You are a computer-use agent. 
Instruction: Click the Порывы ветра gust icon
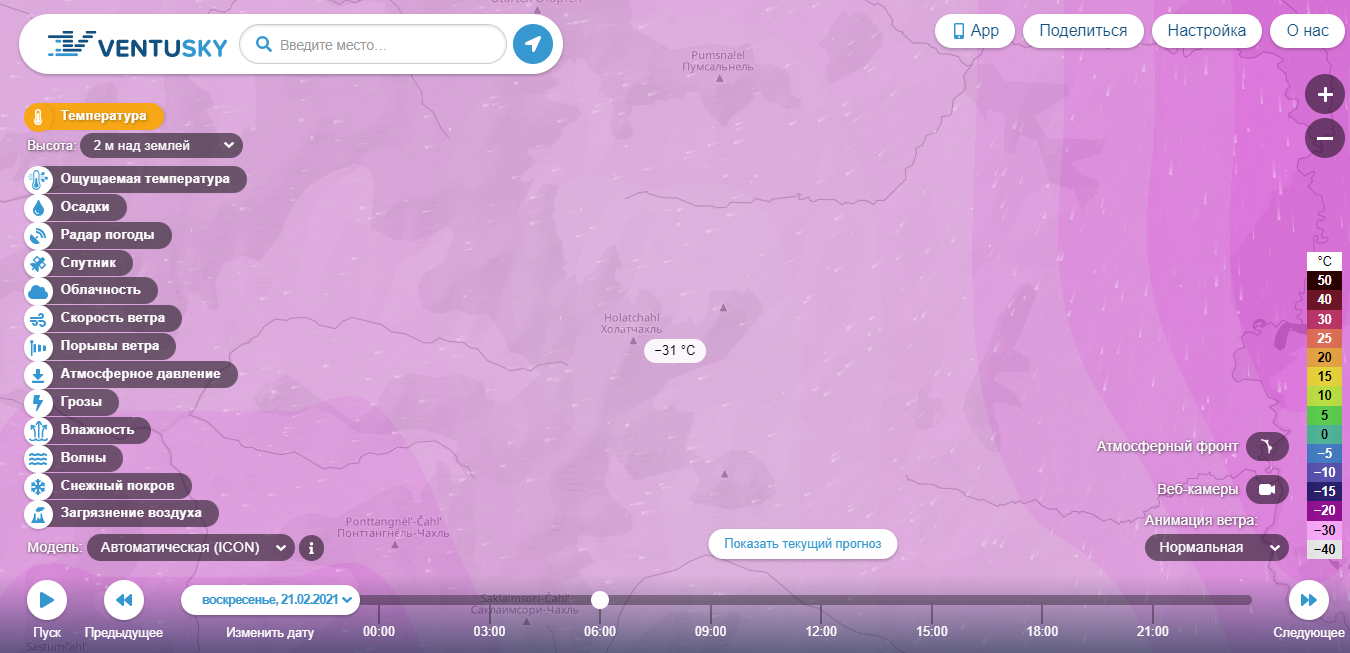click(38, 347)
